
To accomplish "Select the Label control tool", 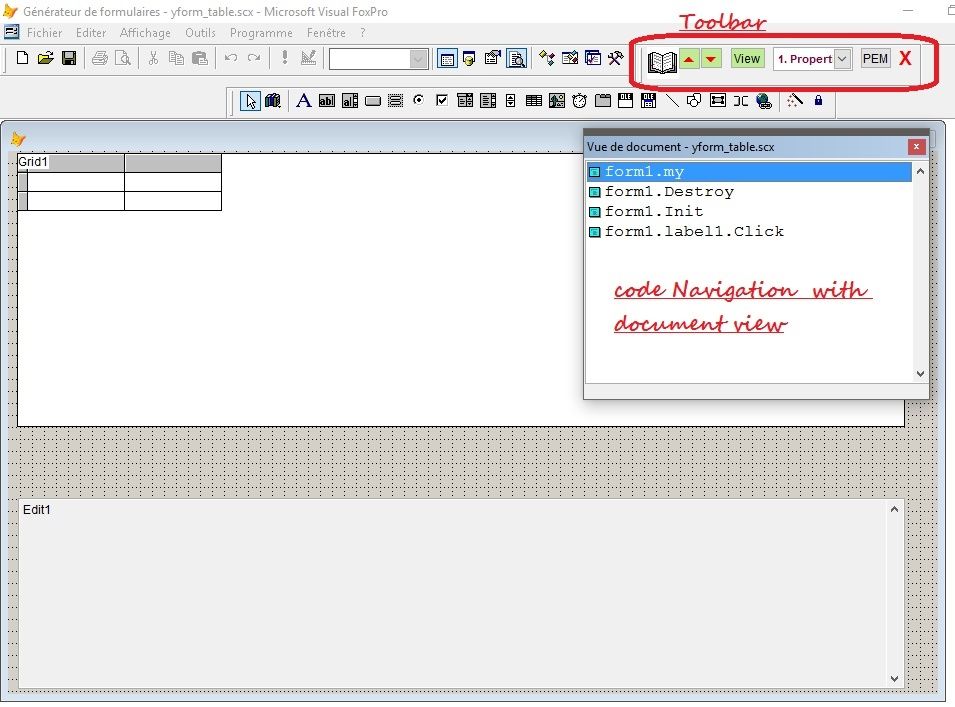I will (303, 100).
